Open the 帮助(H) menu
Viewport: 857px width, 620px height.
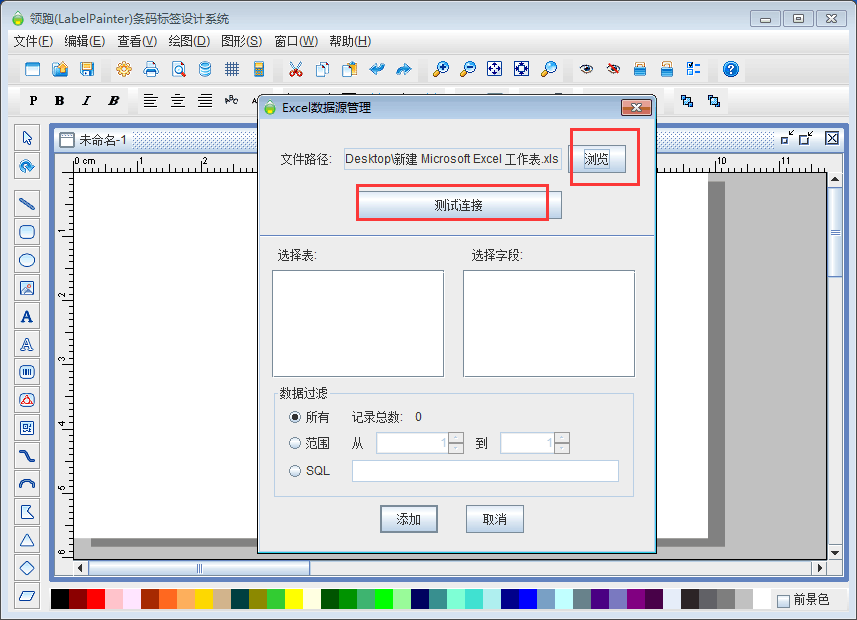coord(350,41)
